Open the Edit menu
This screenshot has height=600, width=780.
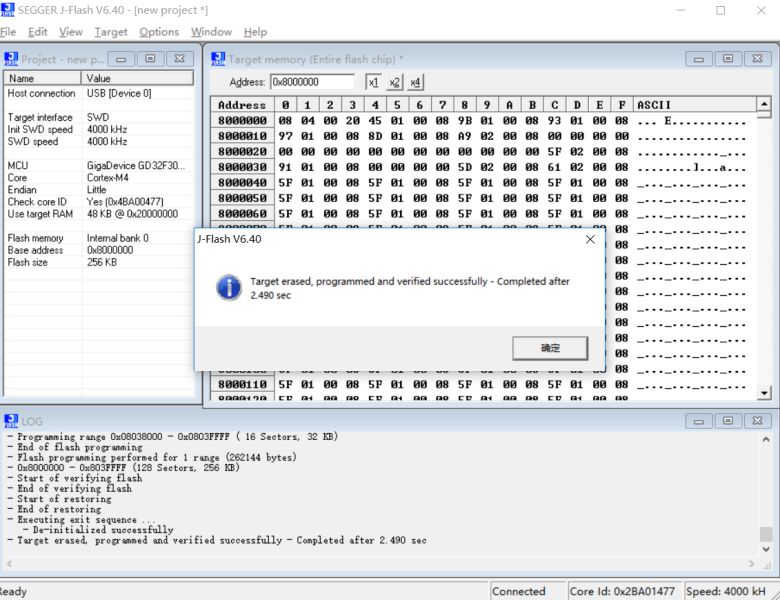coord(37,32)
